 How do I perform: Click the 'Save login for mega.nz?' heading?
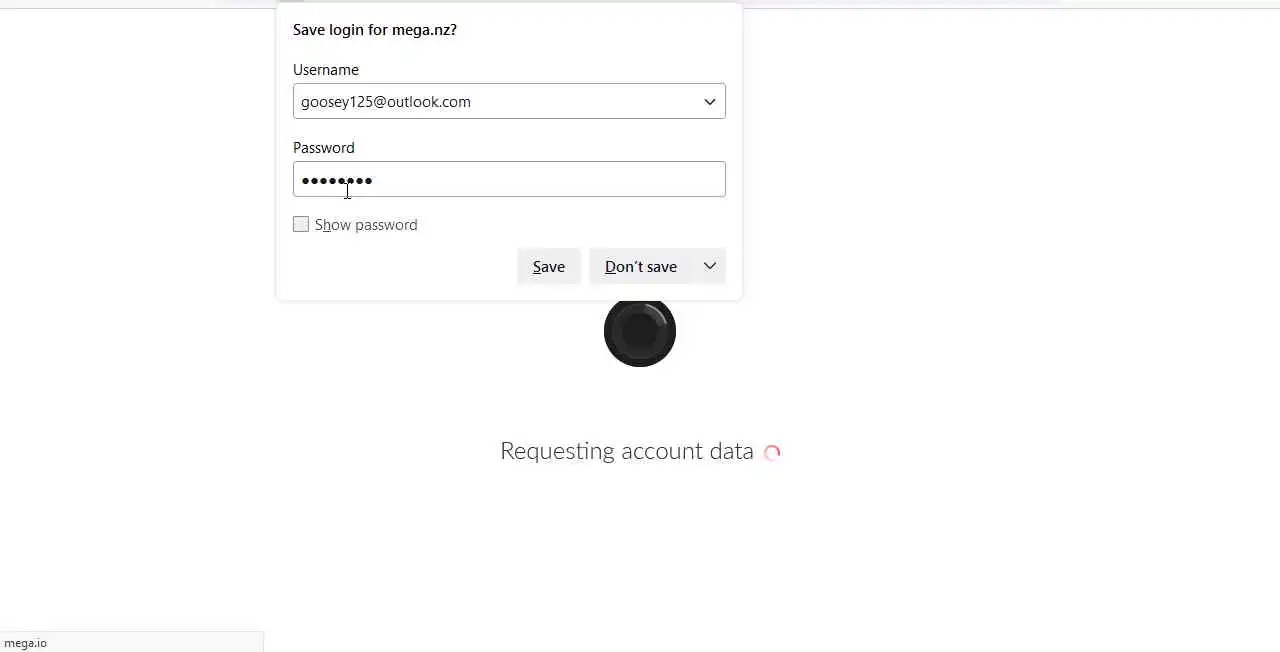click(374, 30)
